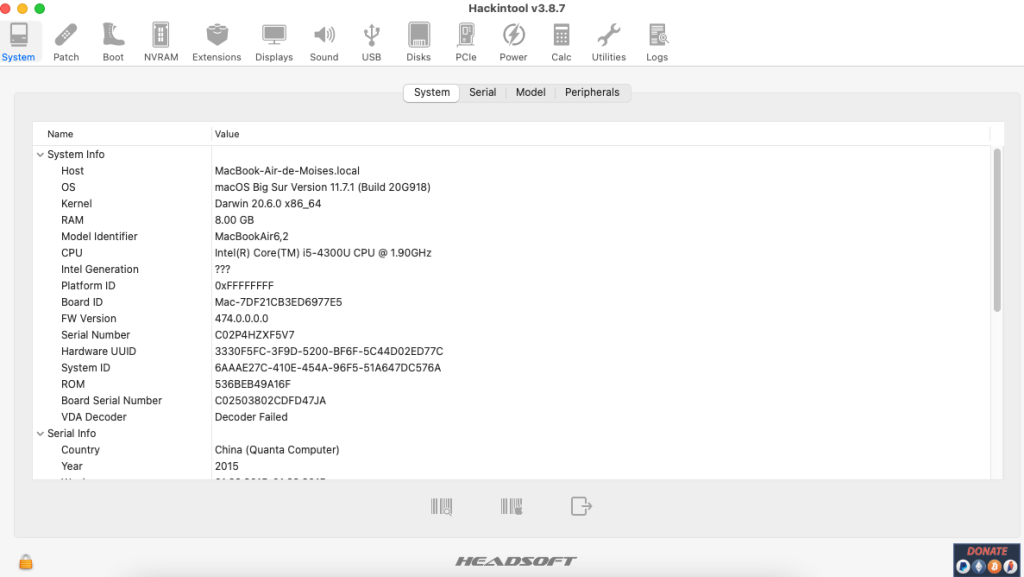Image resolution: width=1024 pixels, height=577 pixels.
Task: Open the Disks toolbar section
Action: (x=419, y=42)
